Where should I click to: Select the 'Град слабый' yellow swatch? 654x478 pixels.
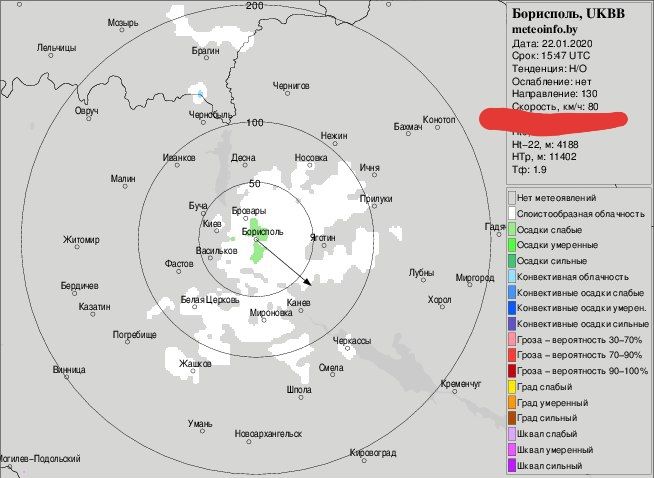(512, 387)
